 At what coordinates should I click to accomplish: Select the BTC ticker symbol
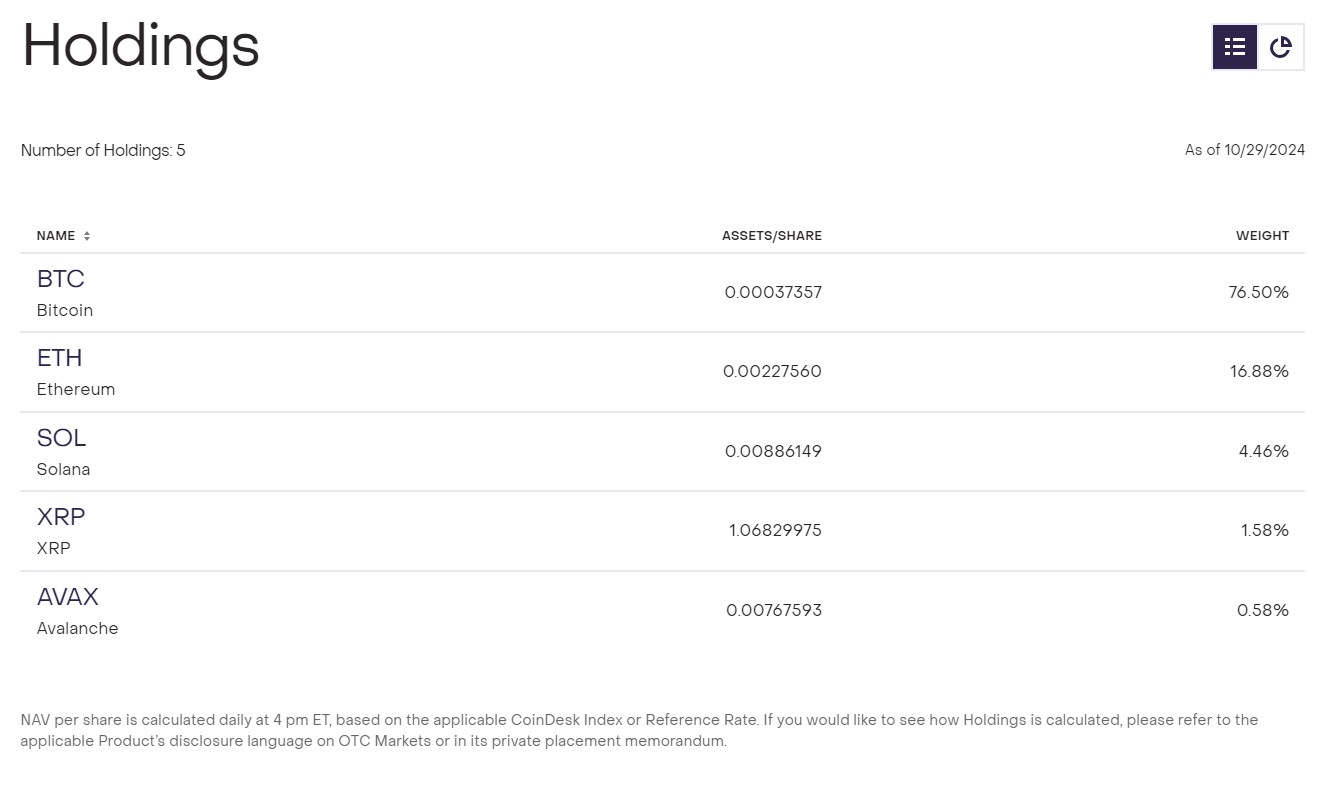pyautogui.click(x=60, y=279)
